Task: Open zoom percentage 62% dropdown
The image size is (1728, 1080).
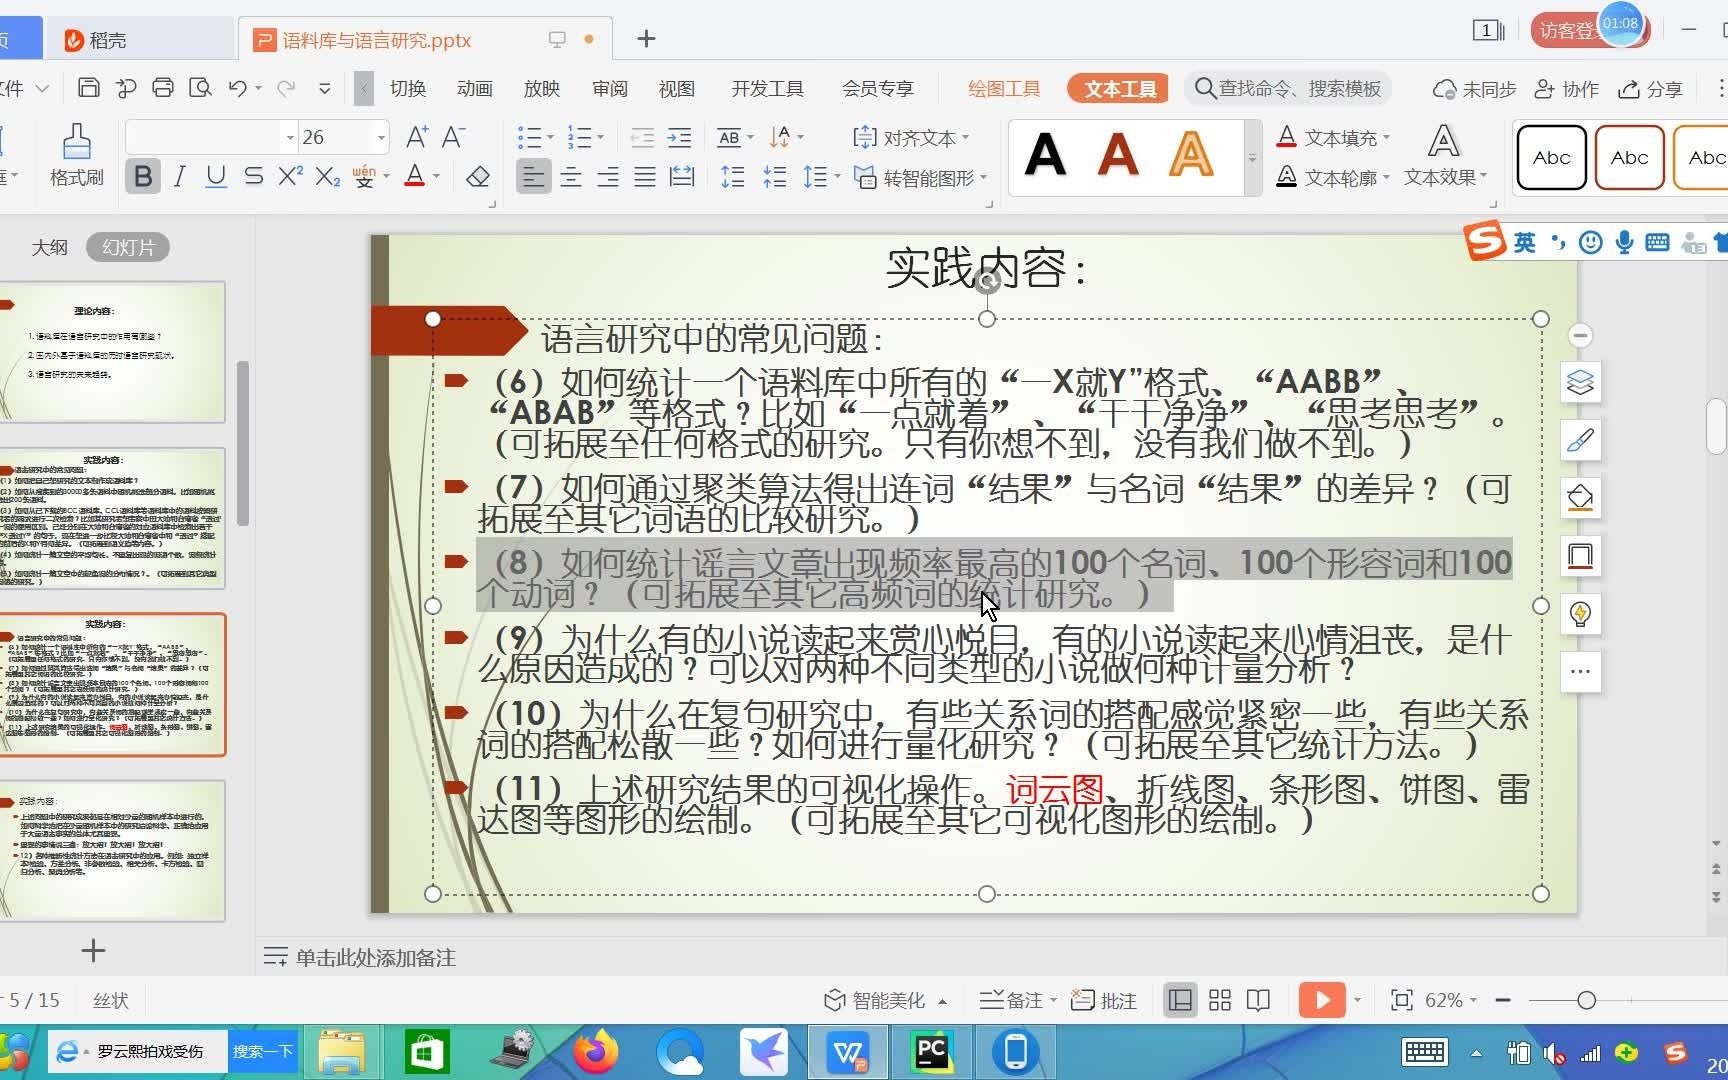Action: (1473, 1000)
